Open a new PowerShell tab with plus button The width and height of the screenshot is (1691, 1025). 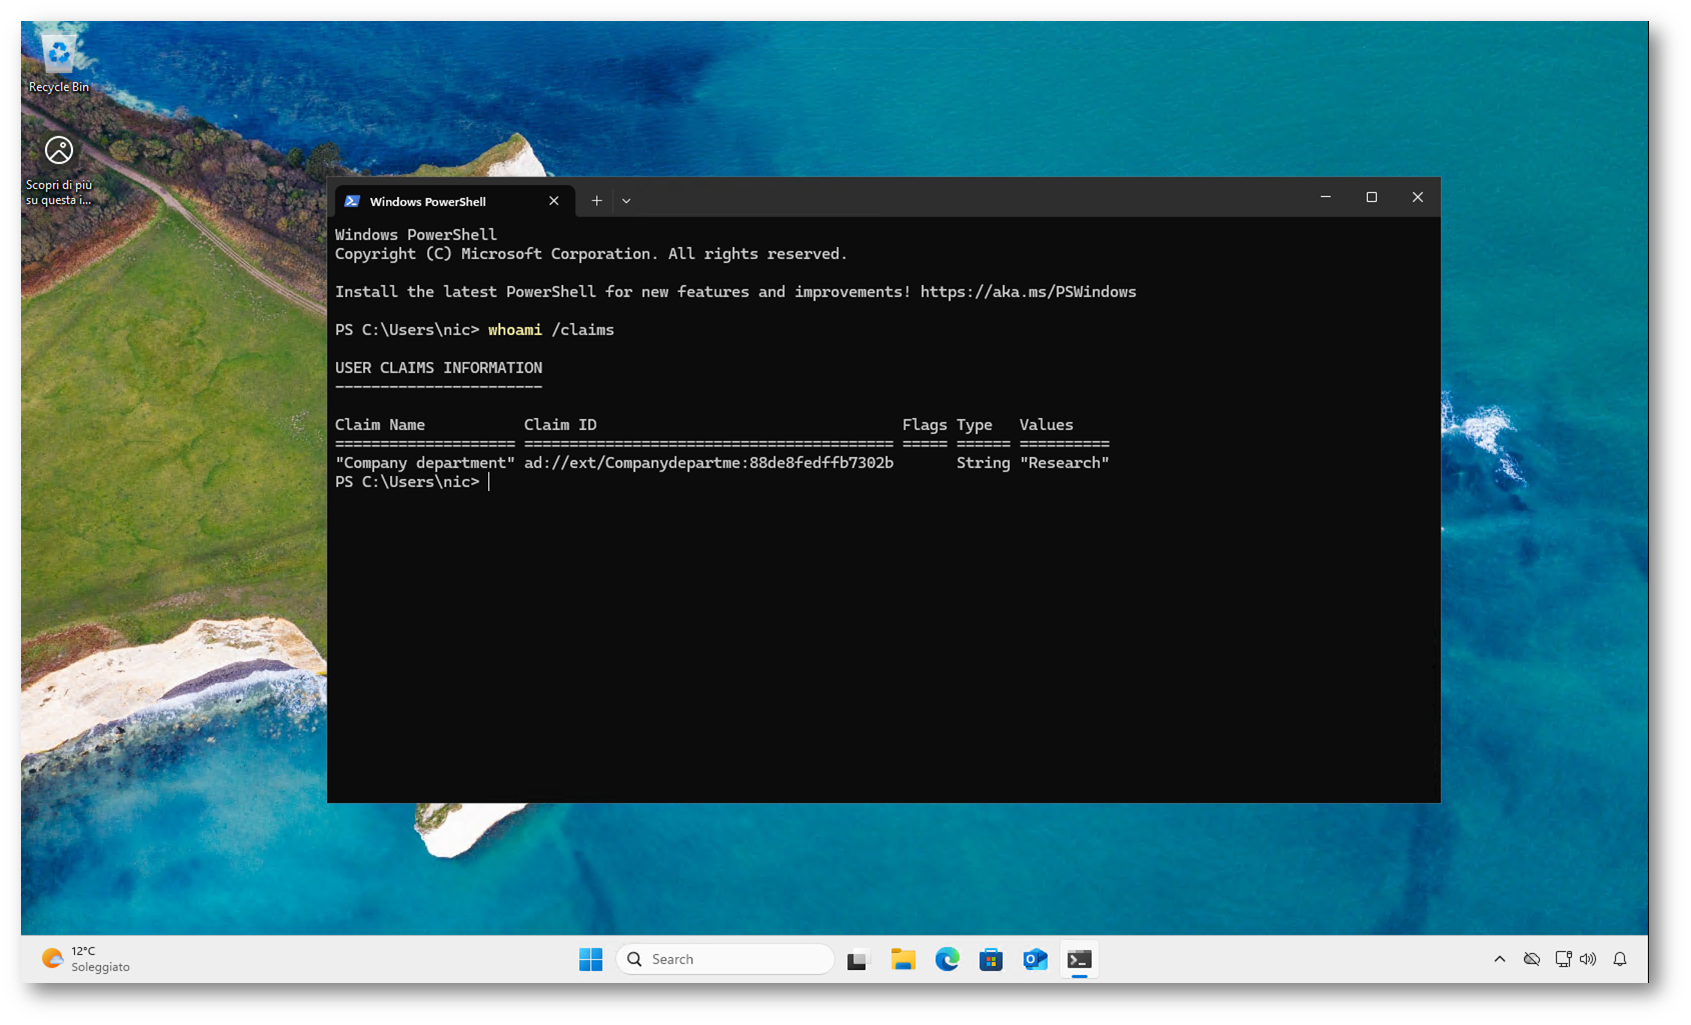point(596,201)
